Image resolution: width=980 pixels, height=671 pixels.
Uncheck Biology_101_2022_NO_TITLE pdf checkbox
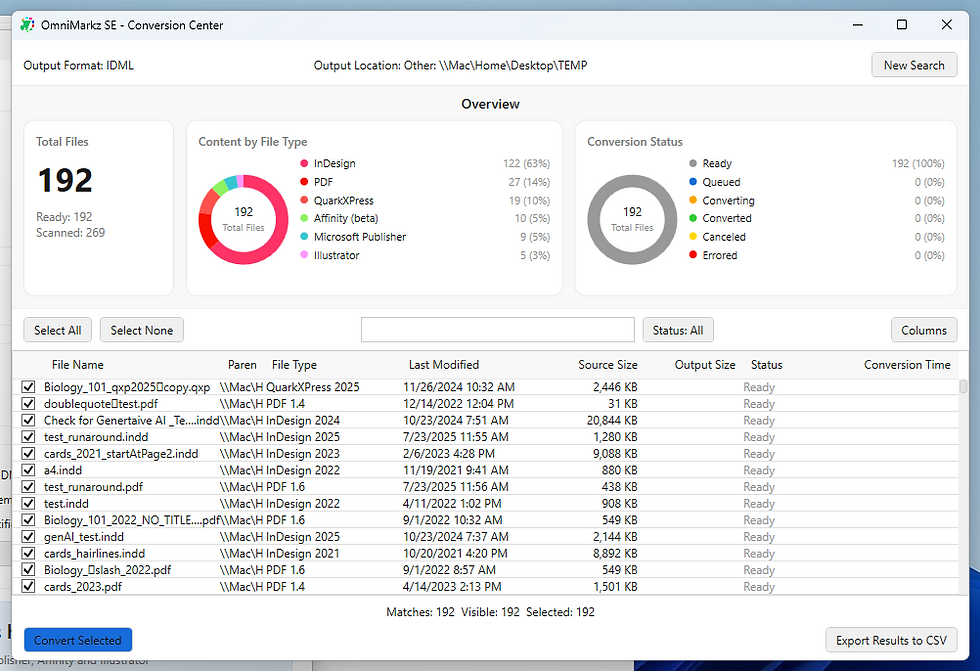(28, 520)
